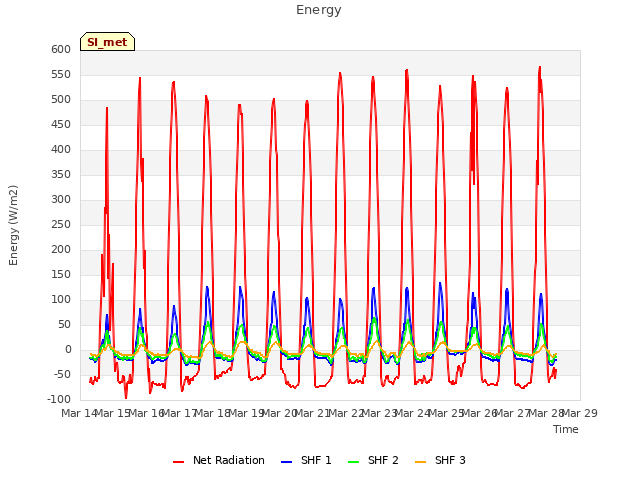Click the Mar 26 x-axis tick label
The image size is (640, 480).
pos(480,413)
